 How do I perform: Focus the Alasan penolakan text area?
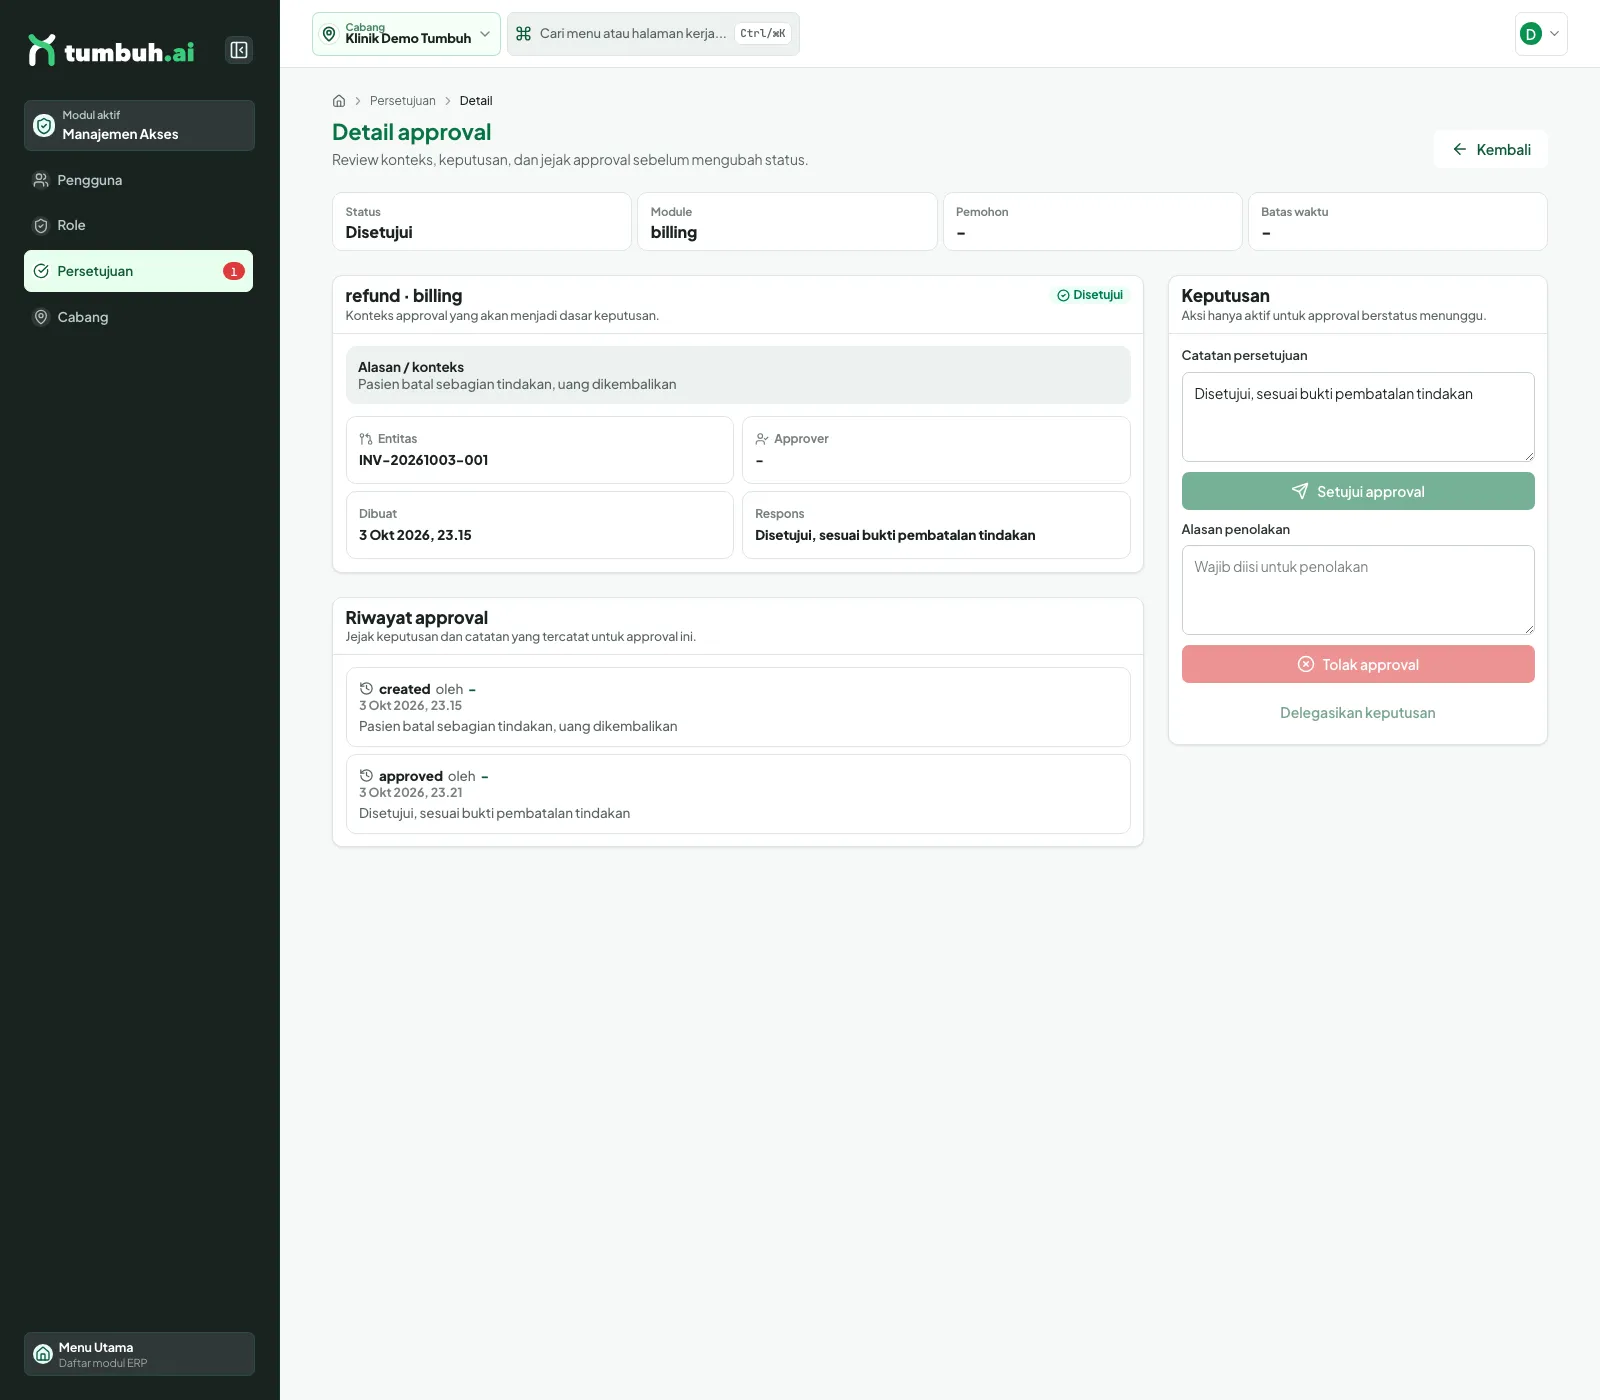click(x=1358, y=590)
